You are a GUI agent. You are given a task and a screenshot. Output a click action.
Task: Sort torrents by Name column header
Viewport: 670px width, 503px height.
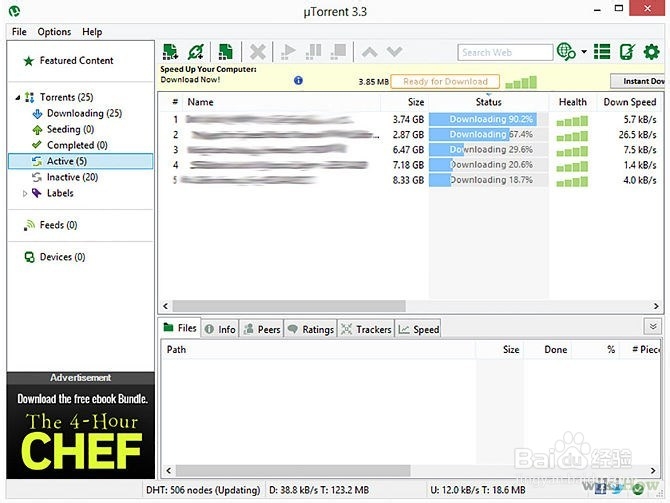282,102
